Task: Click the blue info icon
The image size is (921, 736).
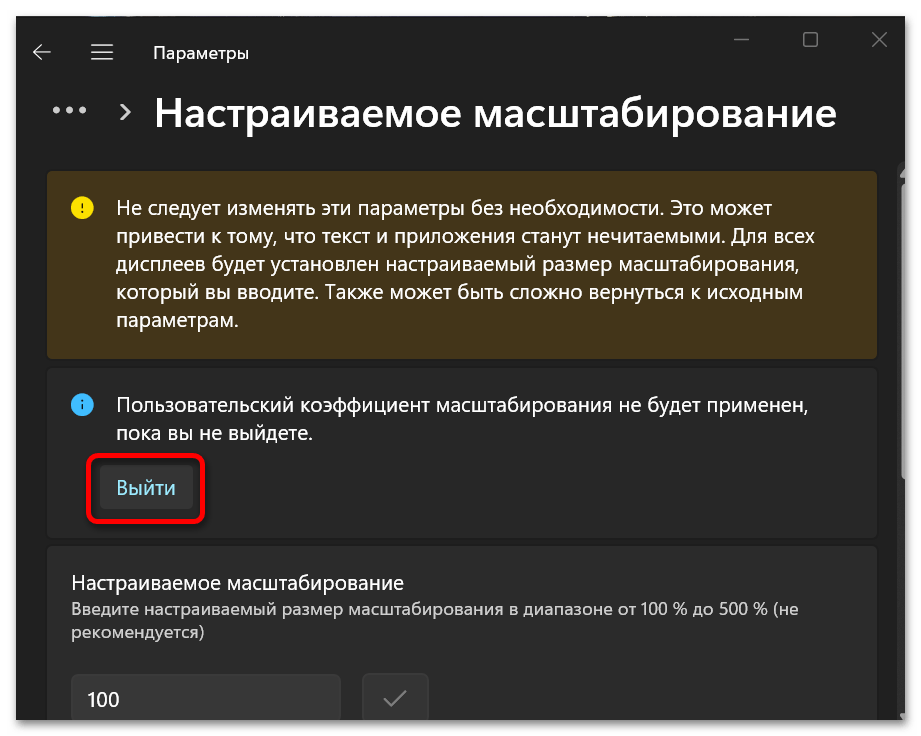Action: point(82,405)
